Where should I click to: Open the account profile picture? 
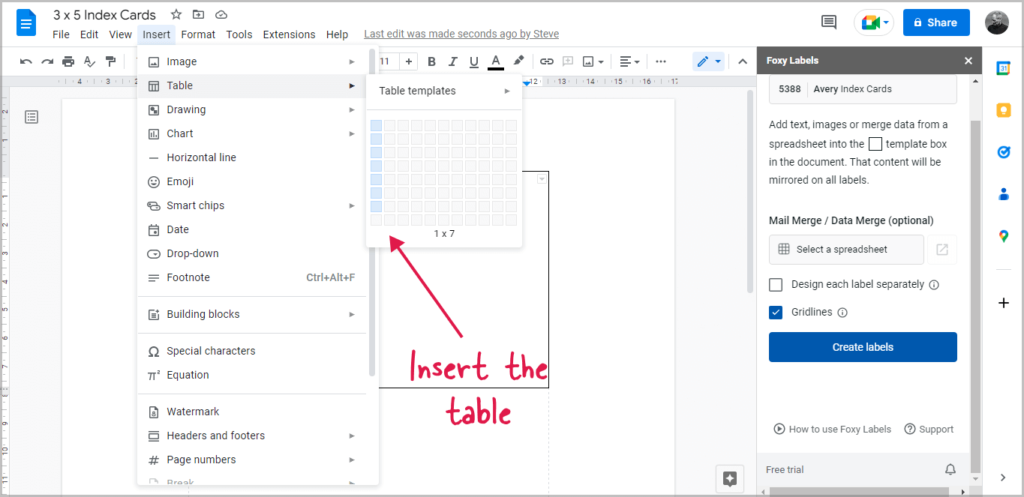tap(997, 22)
